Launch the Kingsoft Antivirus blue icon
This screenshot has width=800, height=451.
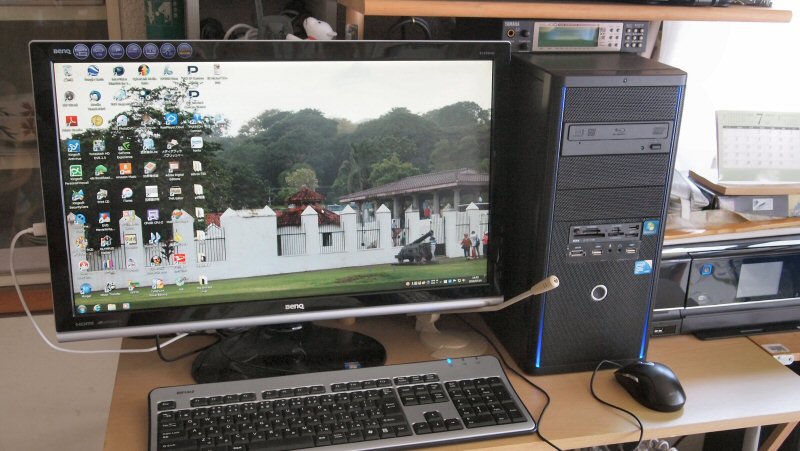tap(74, 146)
